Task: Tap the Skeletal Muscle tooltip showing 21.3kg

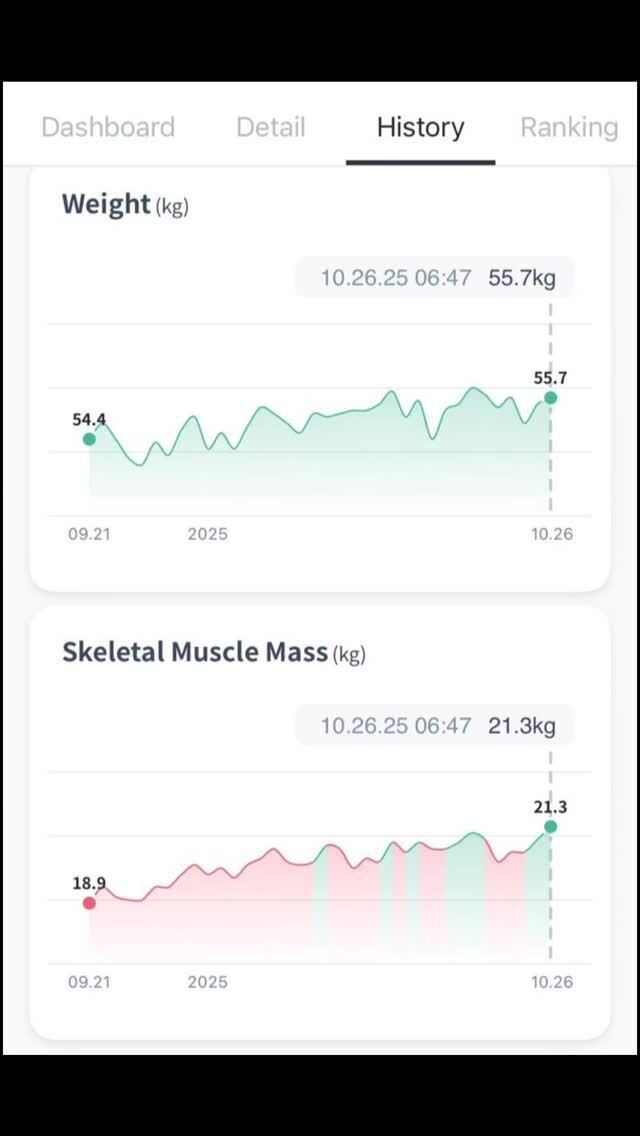Action: pos(435,726)
